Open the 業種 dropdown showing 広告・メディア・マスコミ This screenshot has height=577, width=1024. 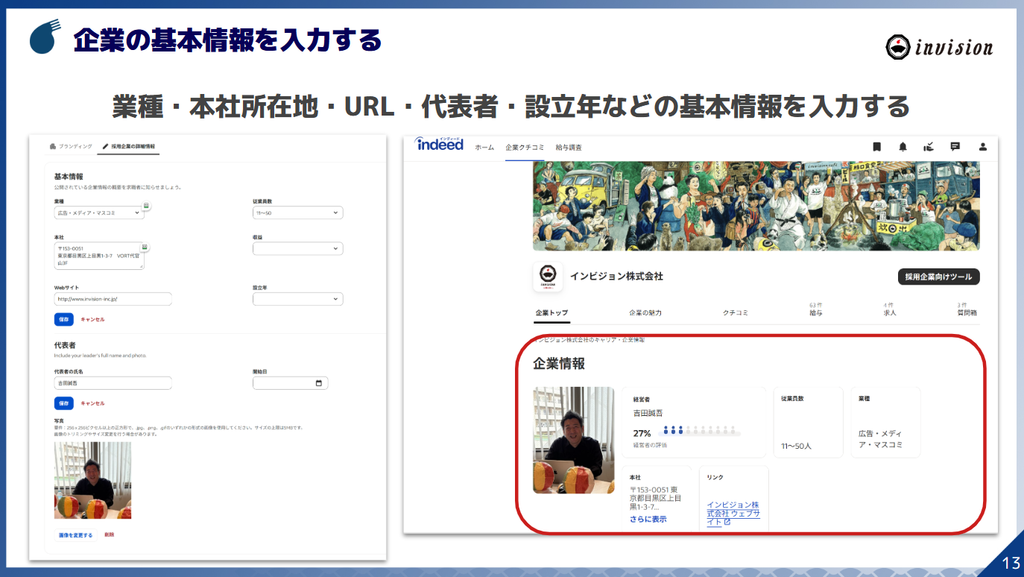click(99, 213)
